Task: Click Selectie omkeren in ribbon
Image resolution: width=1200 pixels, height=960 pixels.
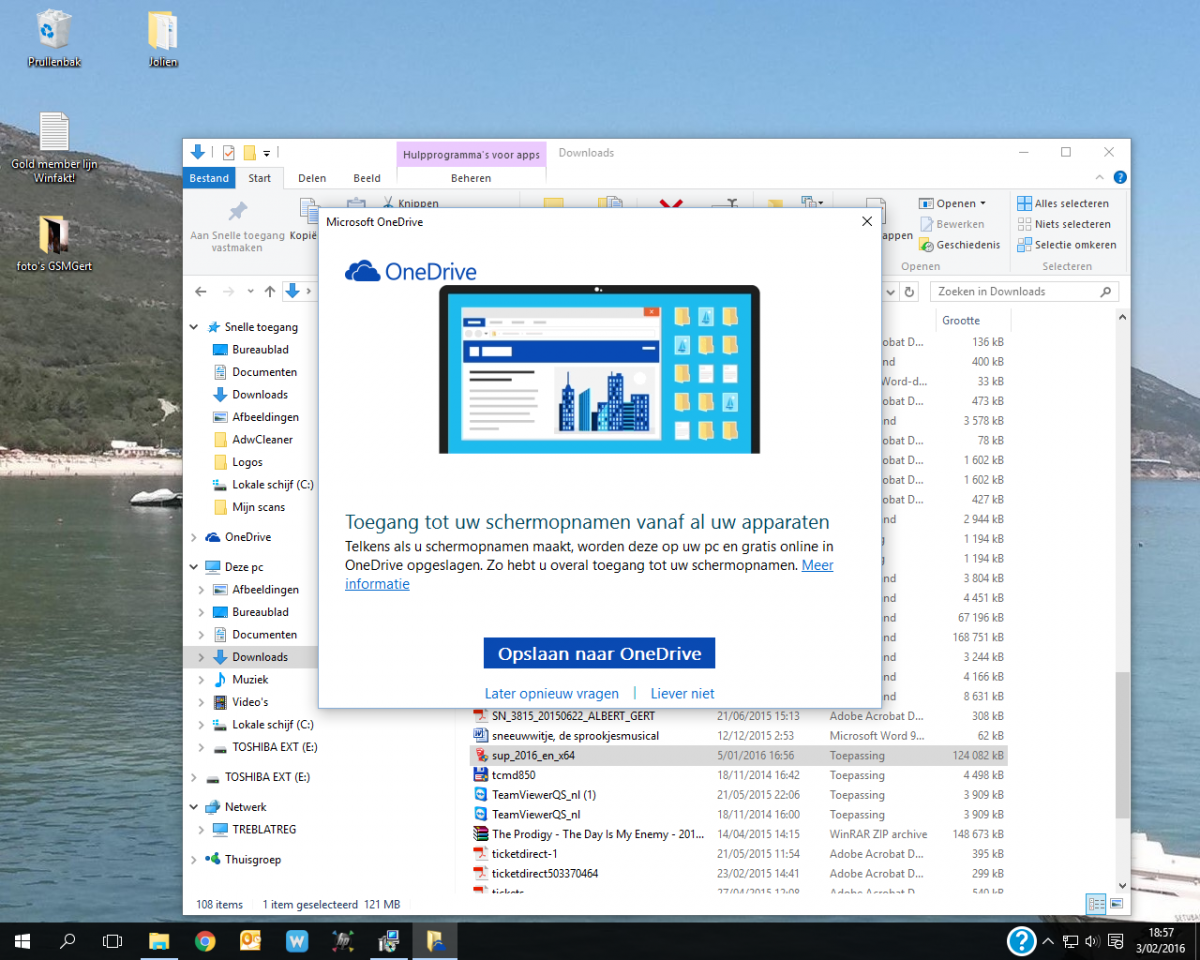Action: point(1067,244)
